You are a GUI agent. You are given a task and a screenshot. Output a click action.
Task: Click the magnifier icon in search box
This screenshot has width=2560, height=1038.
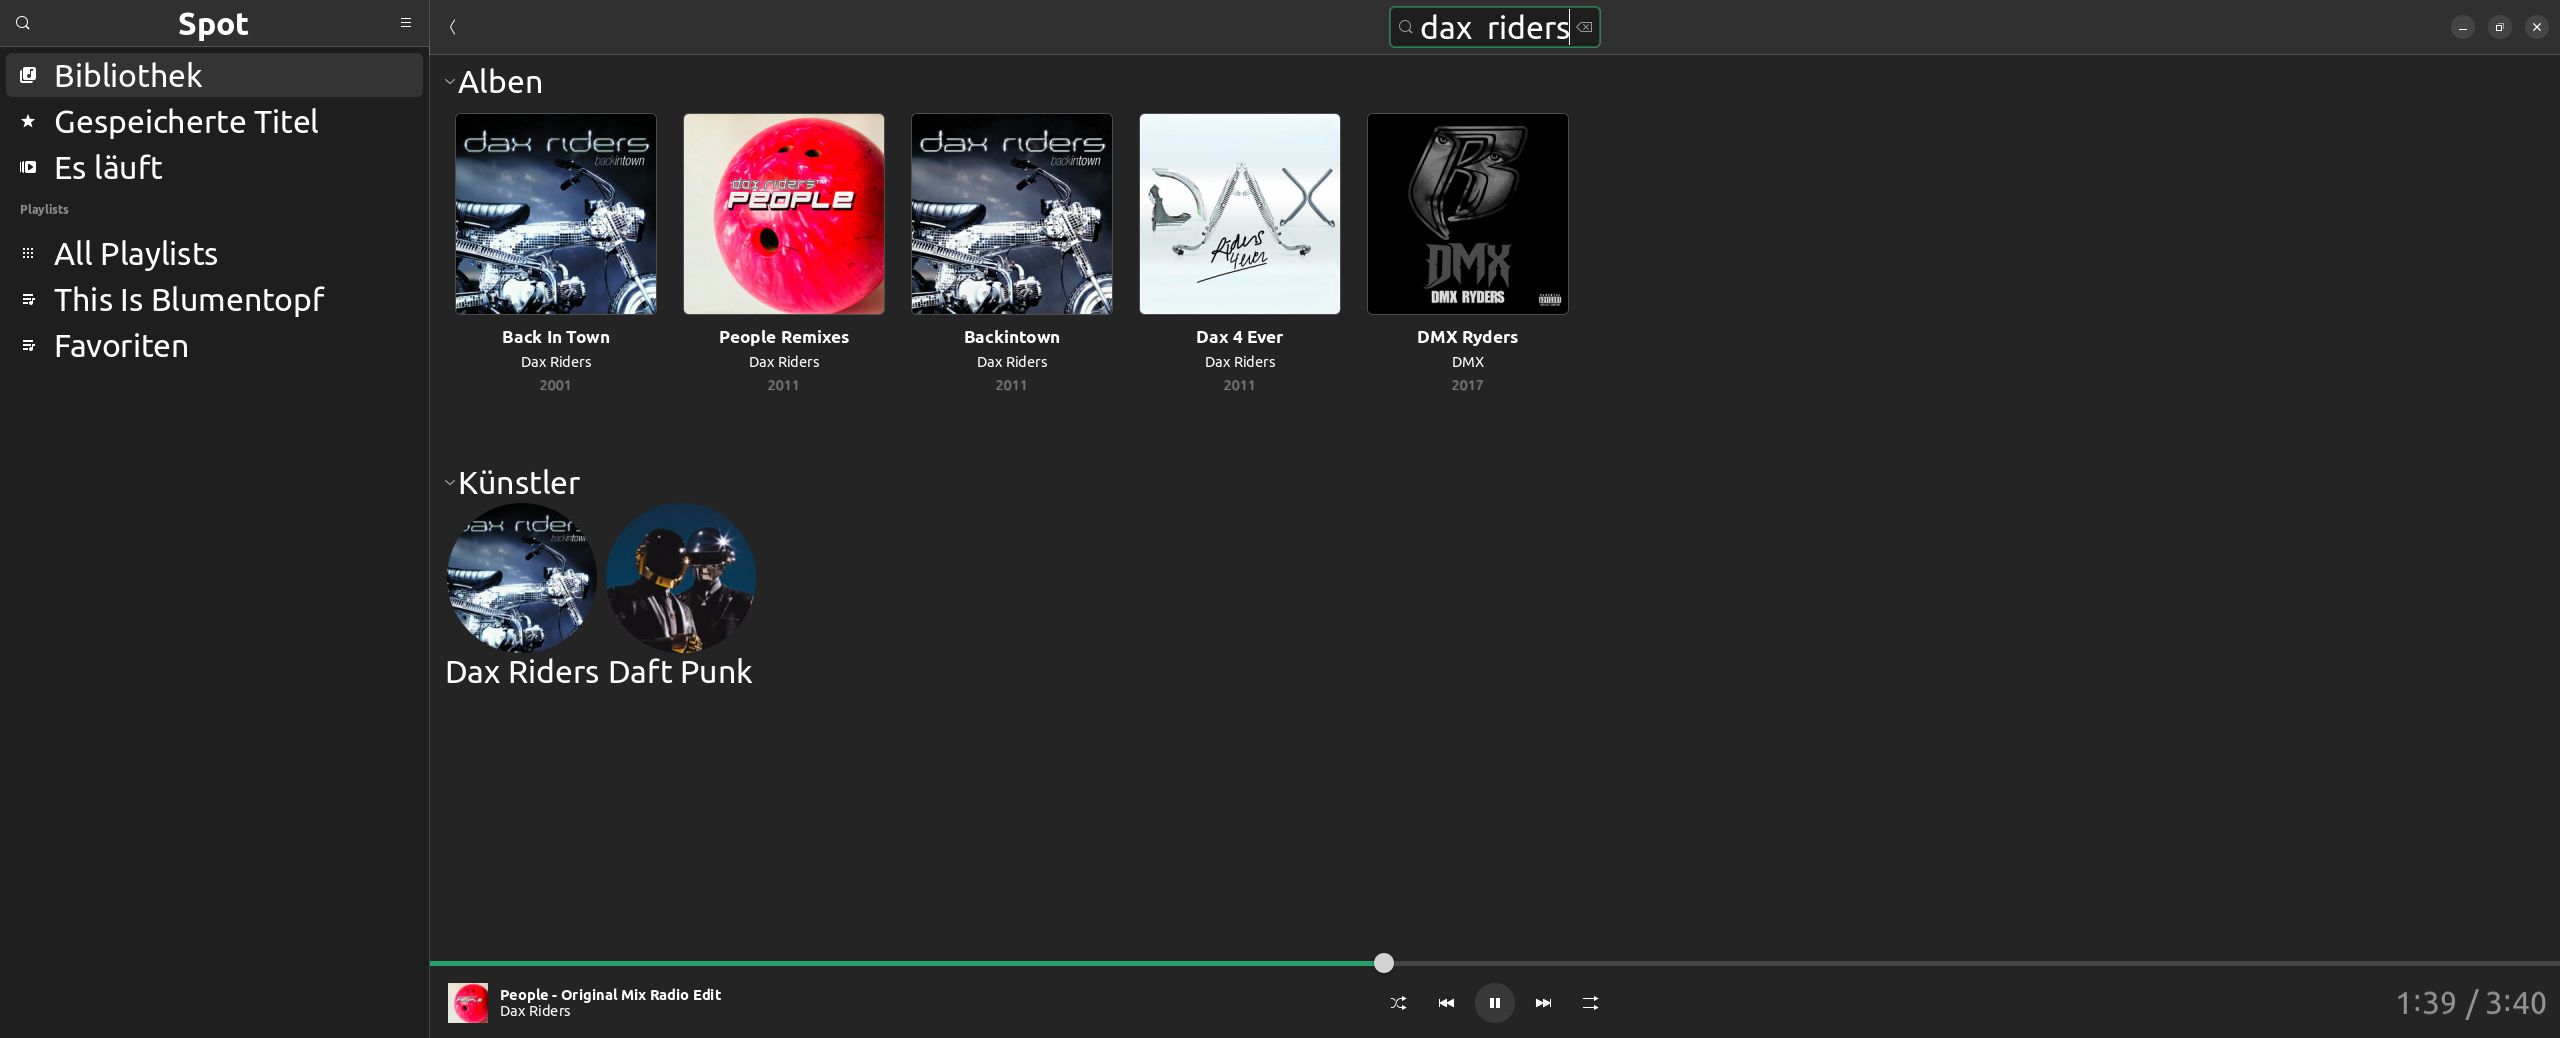[1406, 27]
